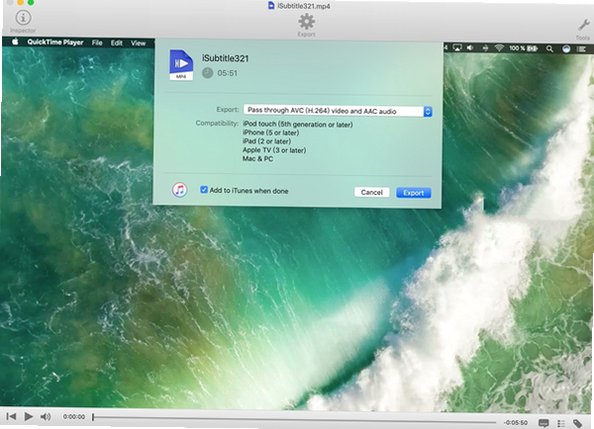Viewport: 594px width, 429px height.
Task: Click the clock icon beside 05:51
Action: [x=207, y=73]
